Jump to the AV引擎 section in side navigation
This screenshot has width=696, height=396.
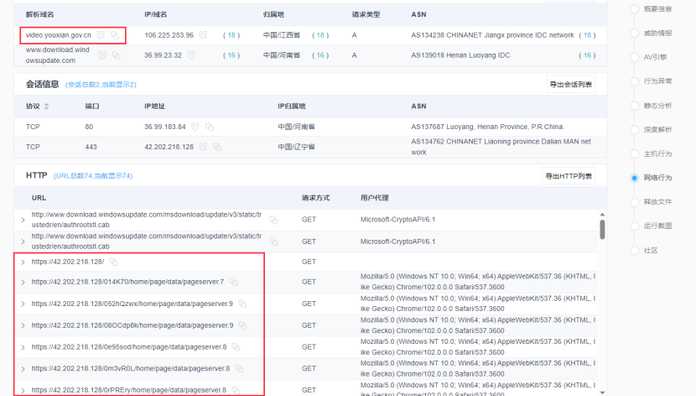click(x=655, y=57)
